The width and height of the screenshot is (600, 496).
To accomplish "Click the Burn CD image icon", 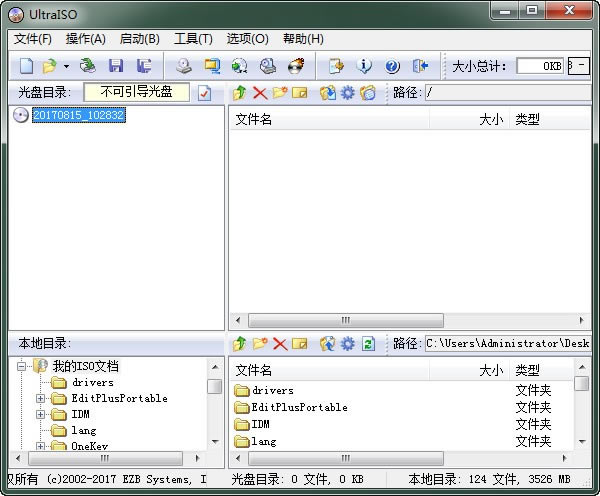I will 296,66.
